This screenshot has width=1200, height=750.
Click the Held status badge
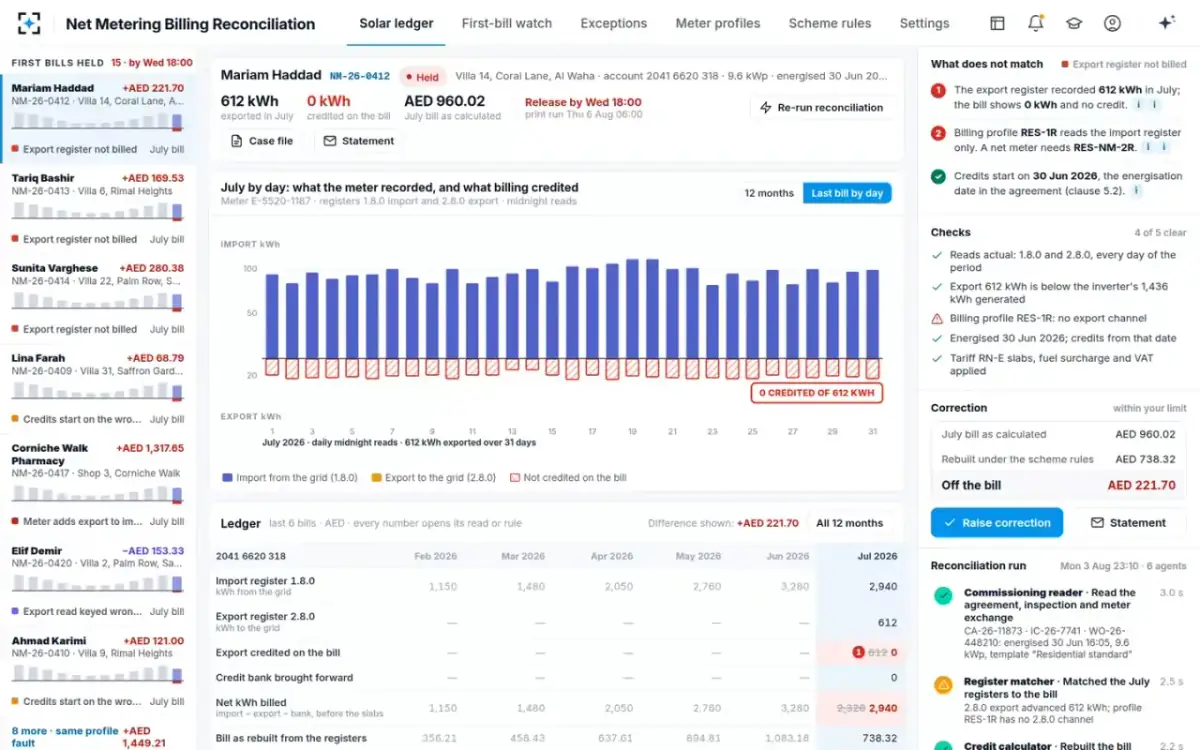(x=422, y=76)
